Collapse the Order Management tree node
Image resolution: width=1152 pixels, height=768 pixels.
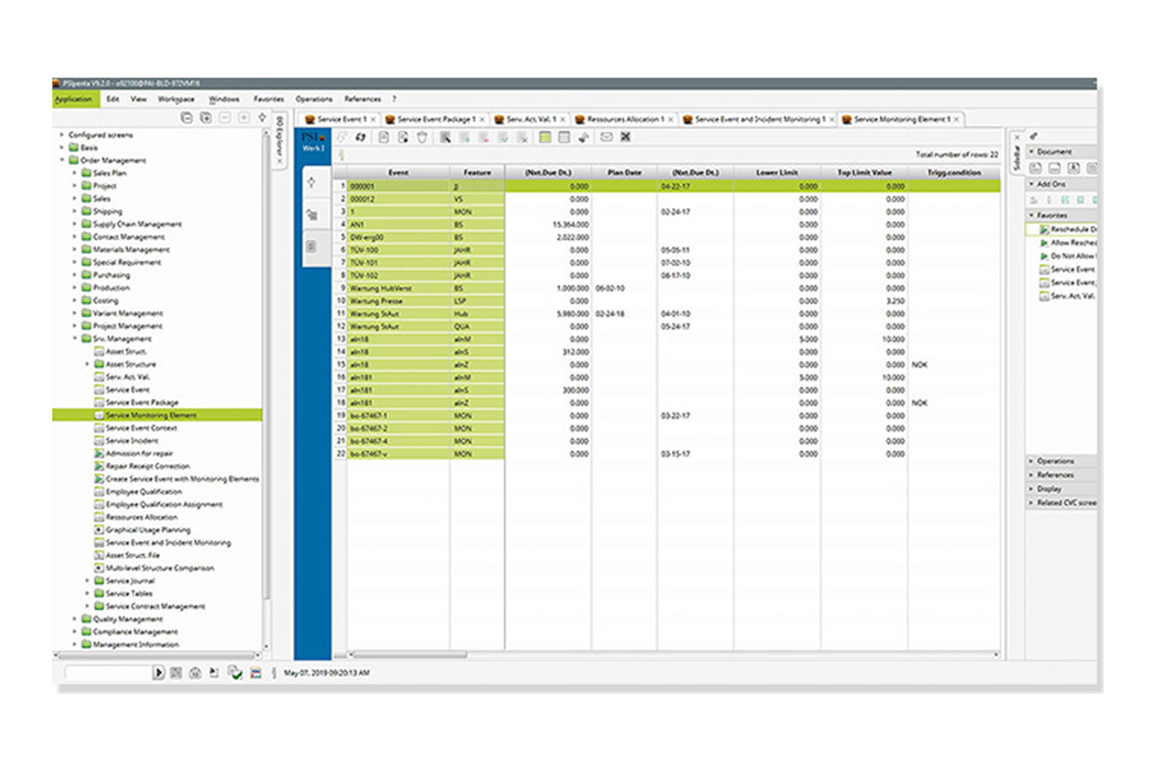tap(62, 160)
